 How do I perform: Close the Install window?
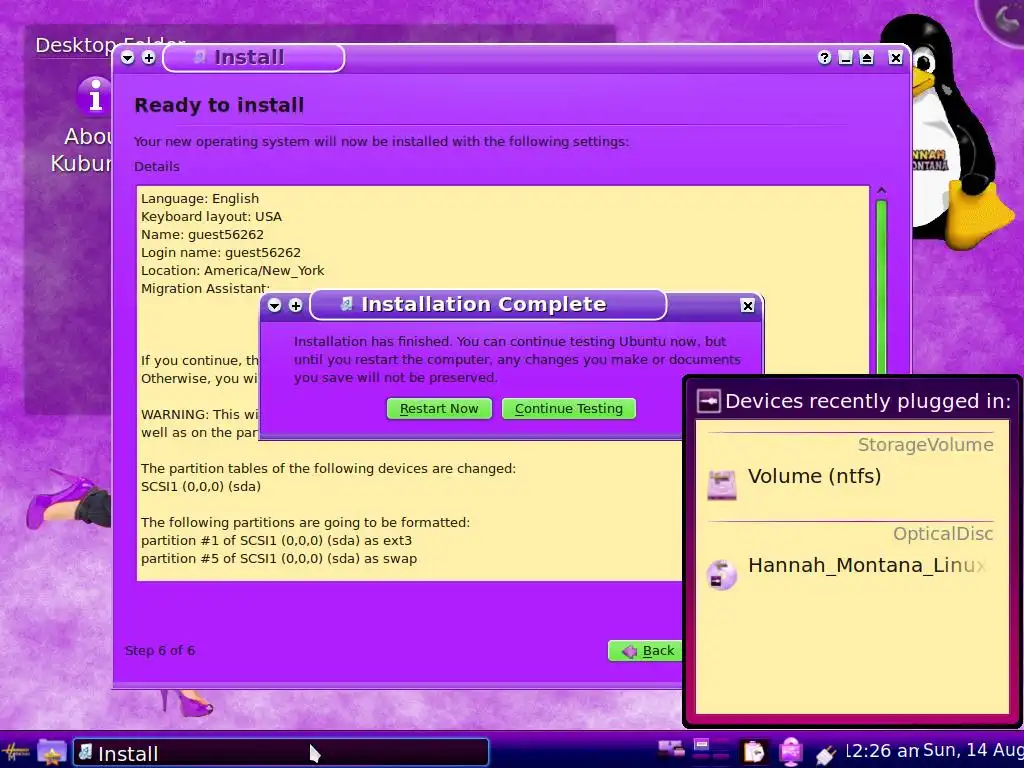[x=895, y=58]
